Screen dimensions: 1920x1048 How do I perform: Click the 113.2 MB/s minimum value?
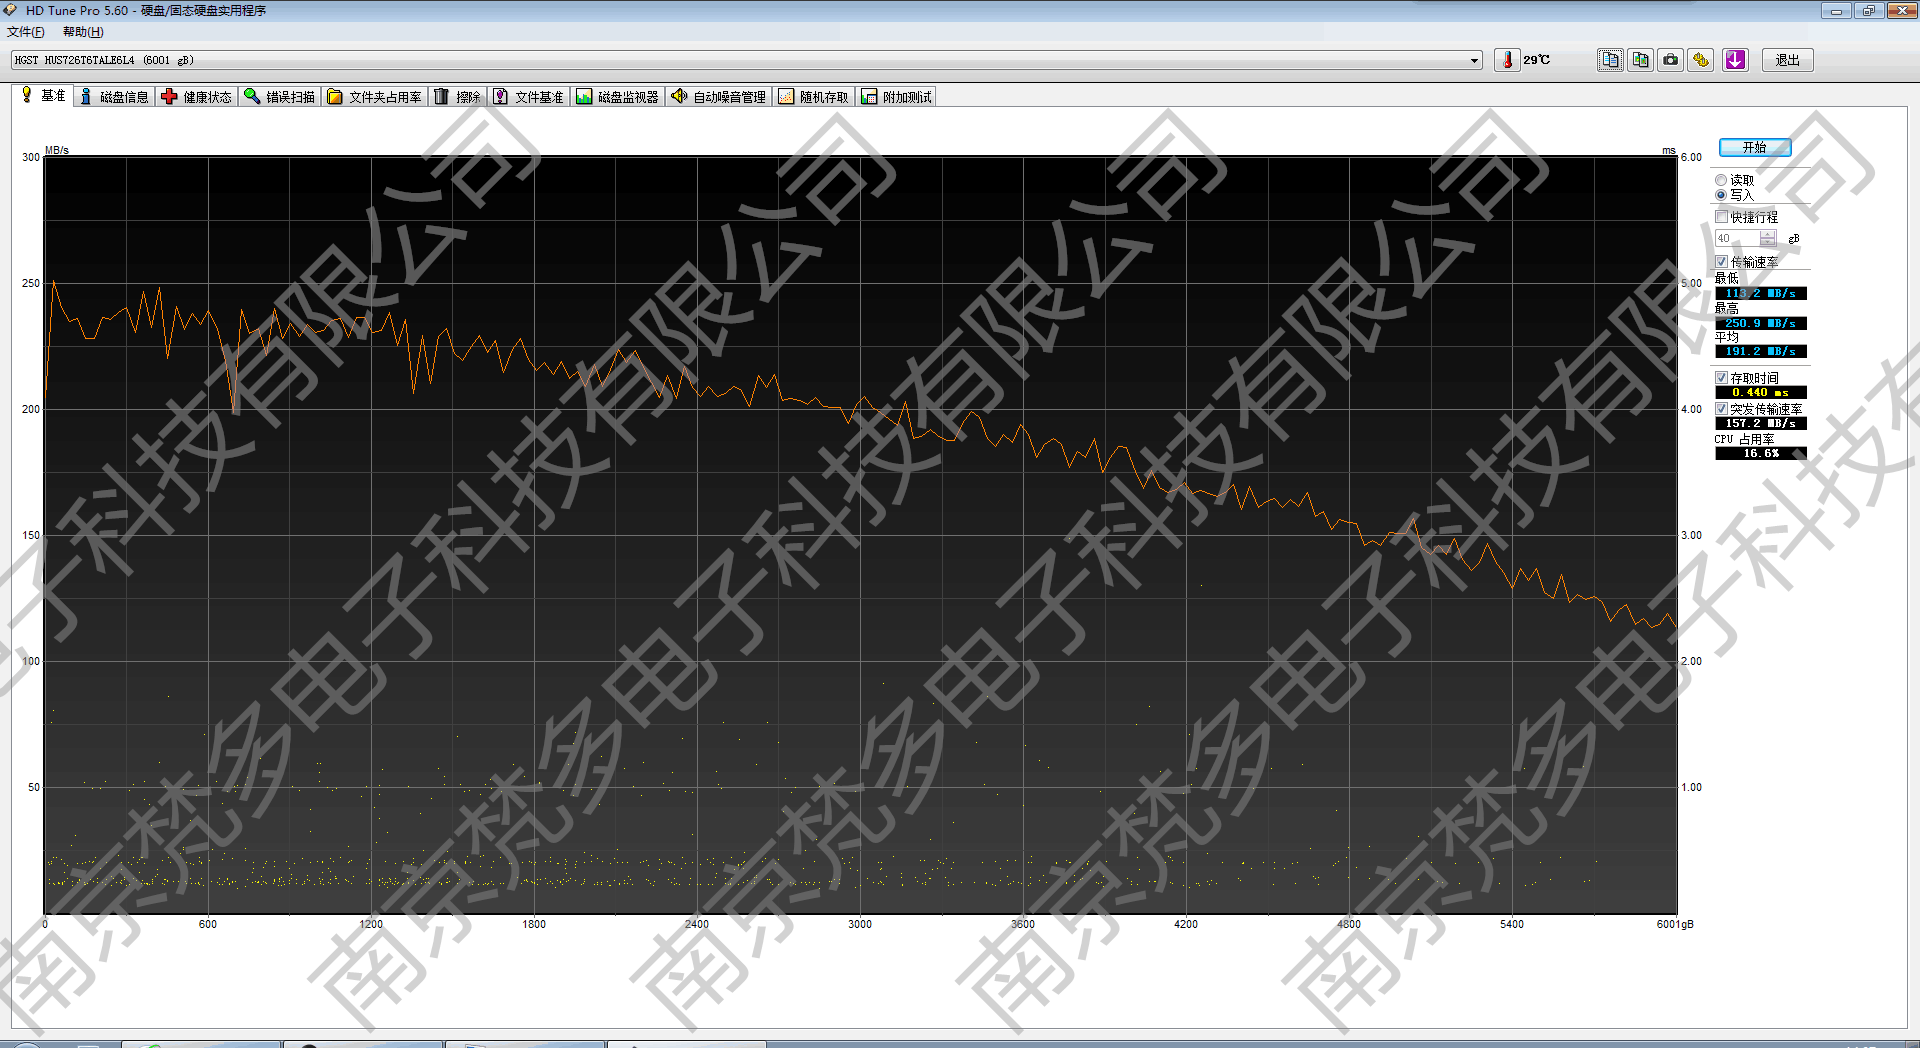[x=1761, y=293]
